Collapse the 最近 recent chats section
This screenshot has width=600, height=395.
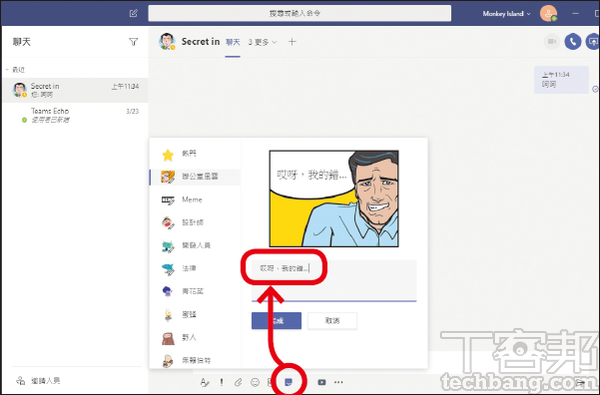click(x=16, y=70)
